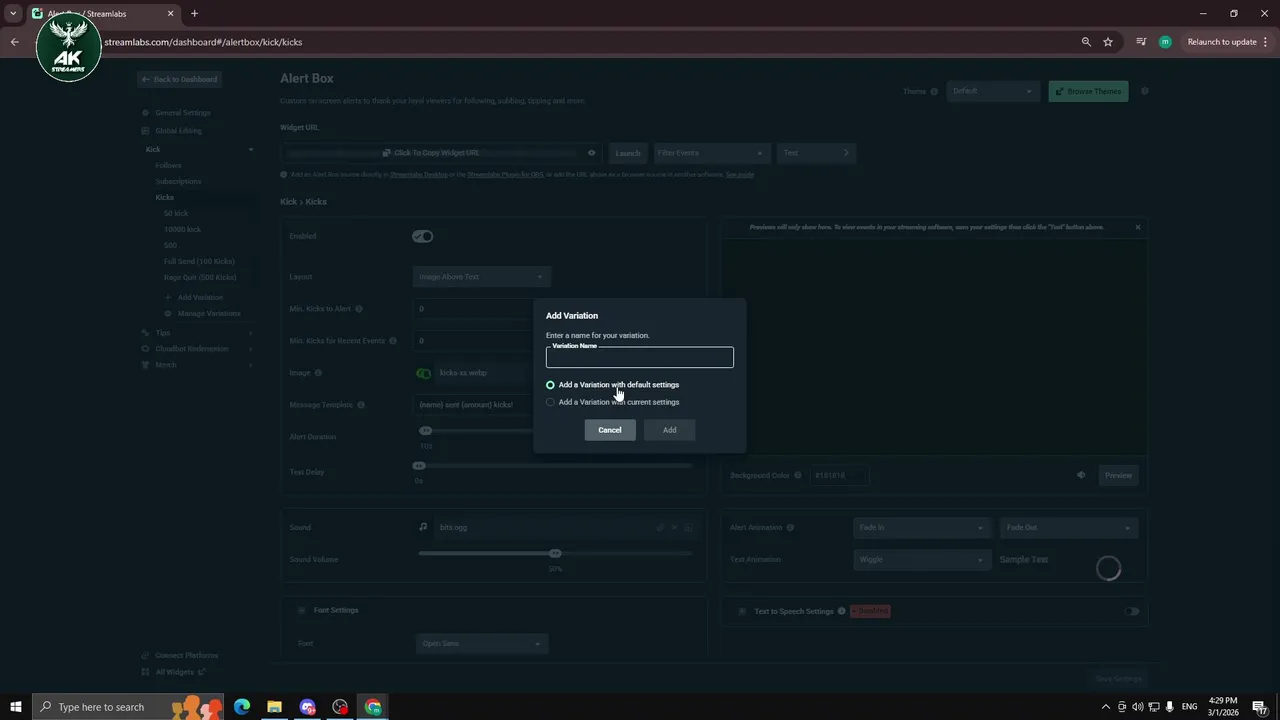The image size is (1280, 720).
Task: Toggle Text to Speech Settings switch
Action: [x=1132, y=611]
